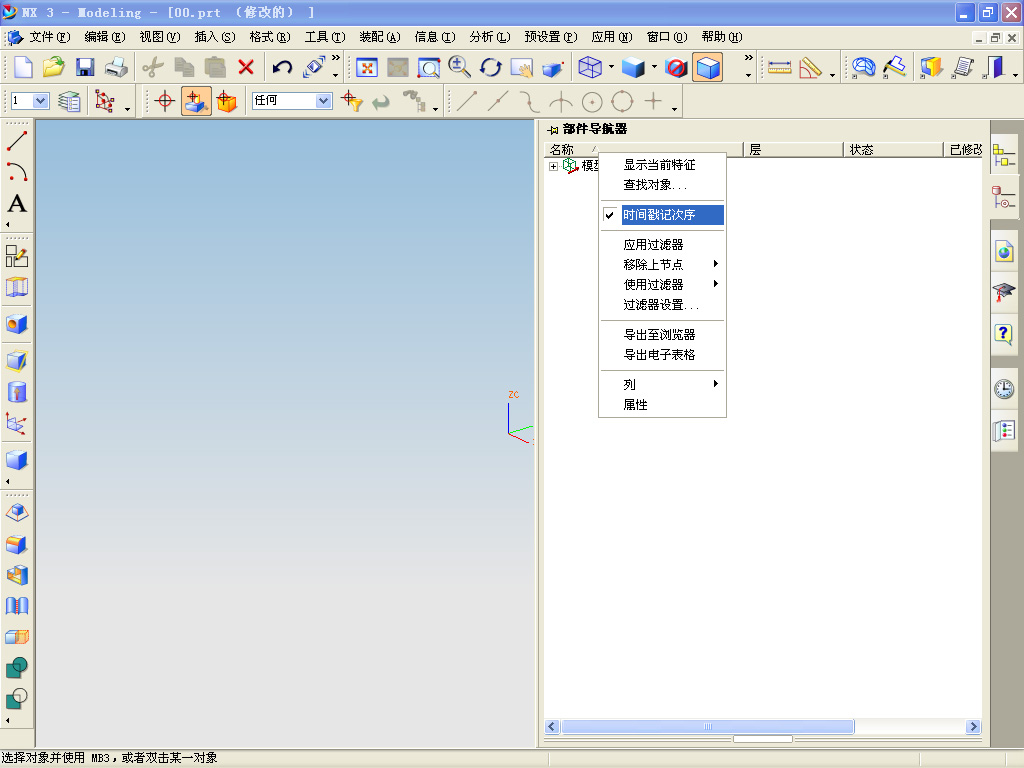1024x768 pixels.
Task: Open the 文件(F) menu
Action: [50, 37]
